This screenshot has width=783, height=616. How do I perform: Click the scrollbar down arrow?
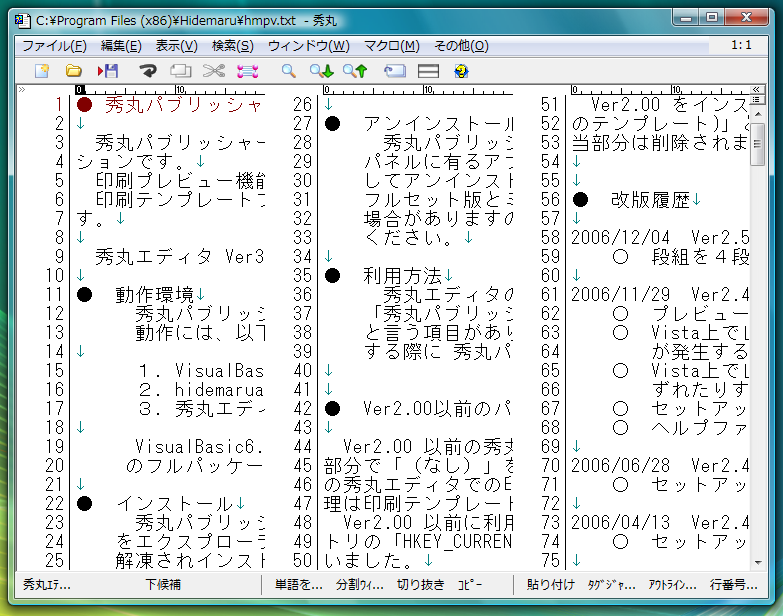click(758, 563)
